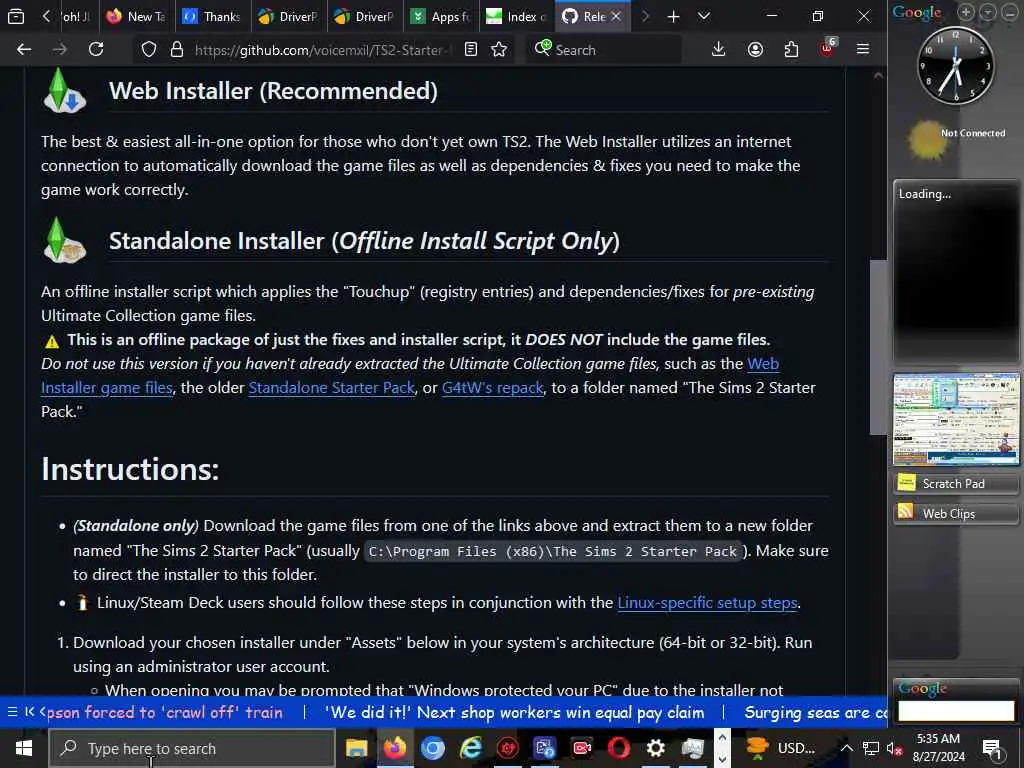This screenshot has width=1024, height=768.
Task: Click inside the page's vertical scrollbar thumb
Action: pyautogui.click(x=878, y=347)
